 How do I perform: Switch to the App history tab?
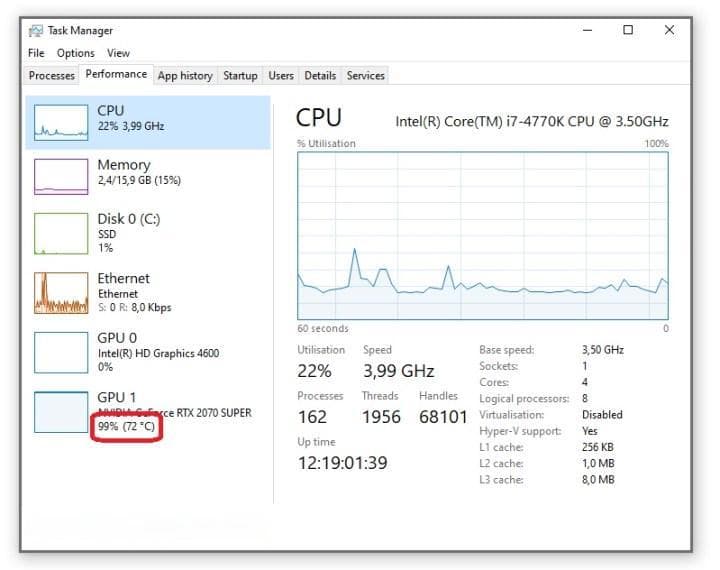[x=185, y=75]
